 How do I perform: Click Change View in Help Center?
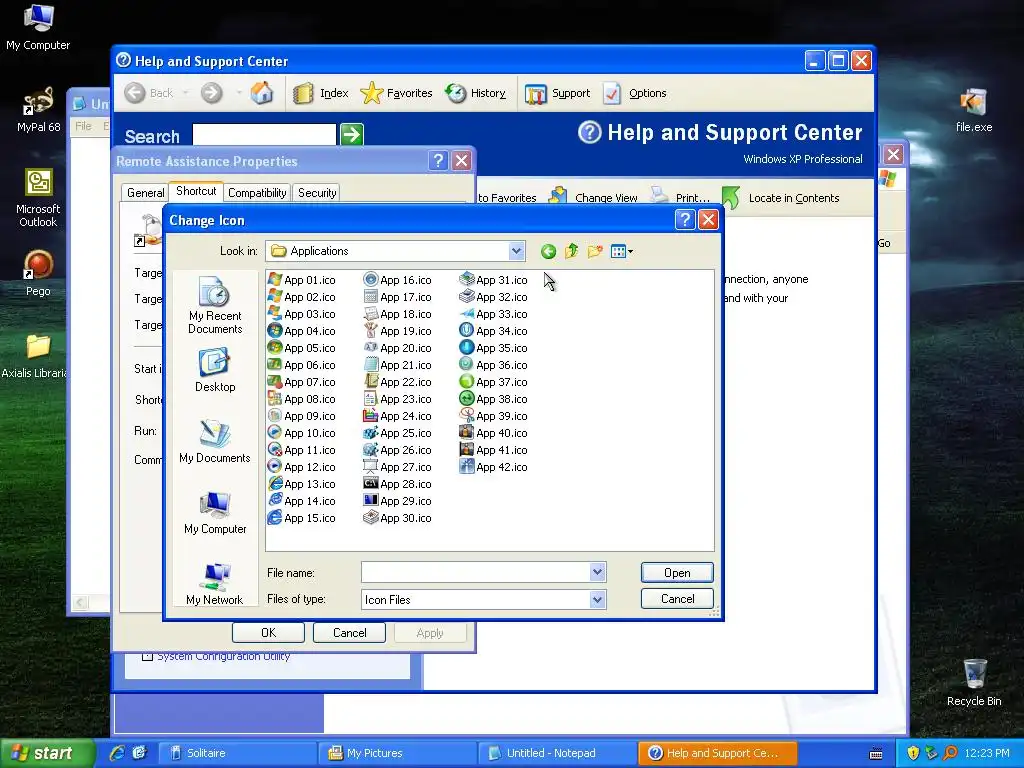tap(593, 197)
